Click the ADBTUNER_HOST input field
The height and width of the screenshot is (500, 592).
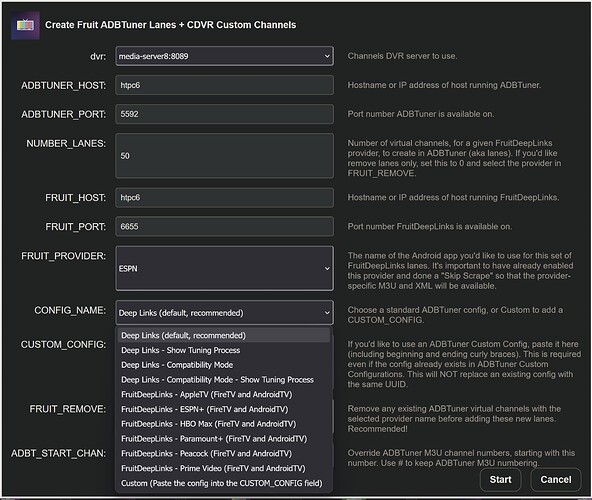[x=224, y=85]
